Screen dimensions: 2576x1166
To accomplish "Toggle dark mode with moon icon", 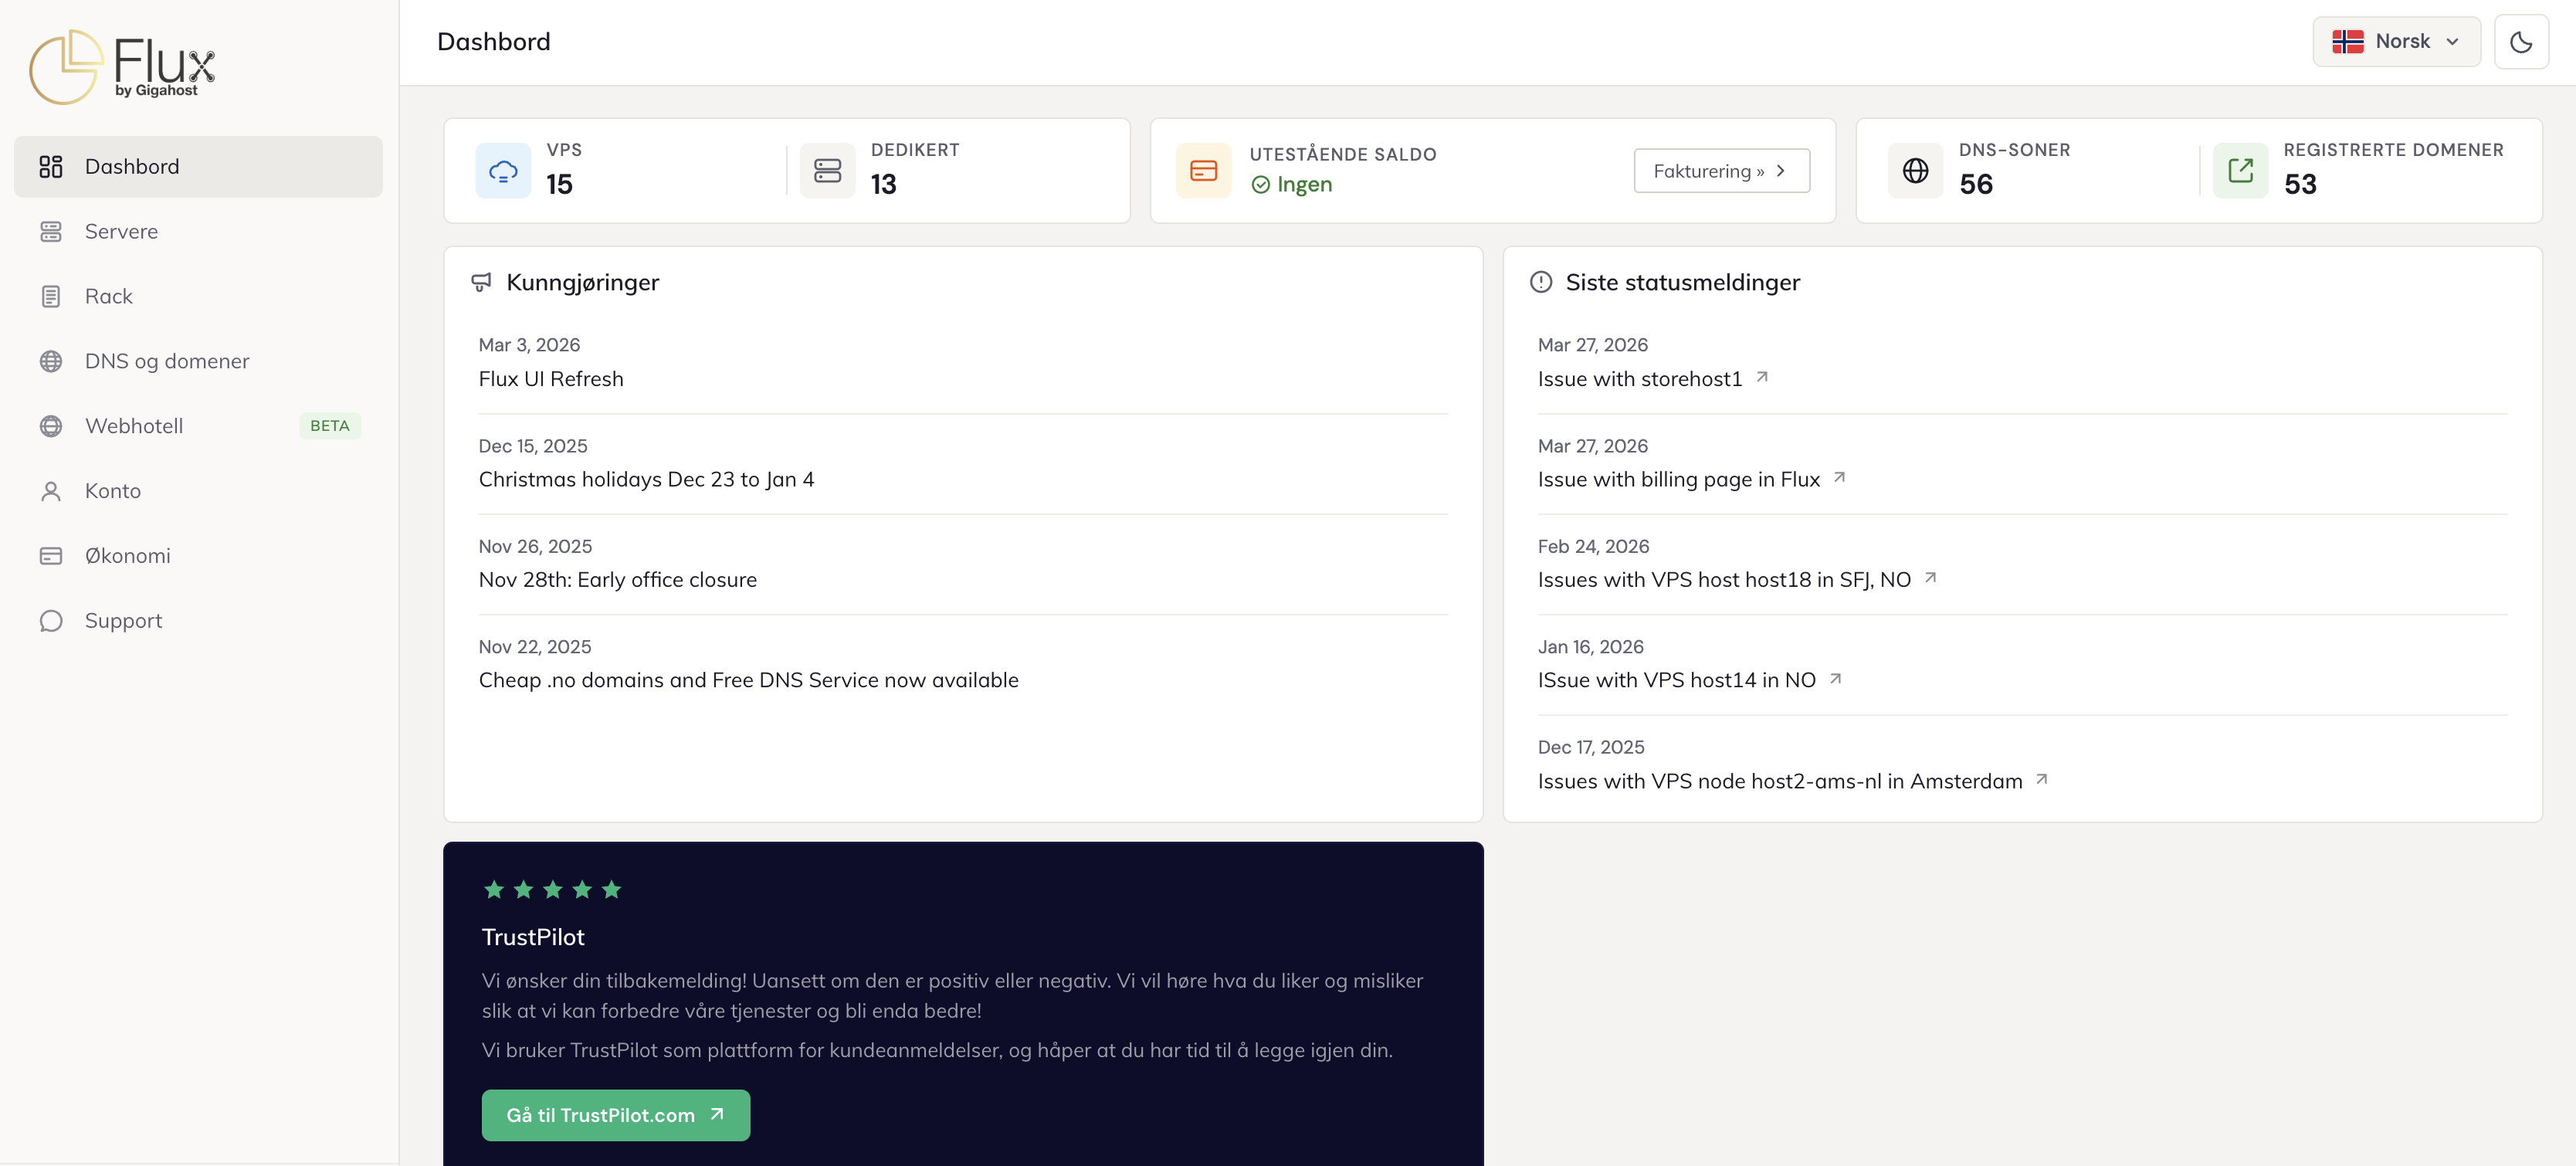I will click(x=2520, y=42).
